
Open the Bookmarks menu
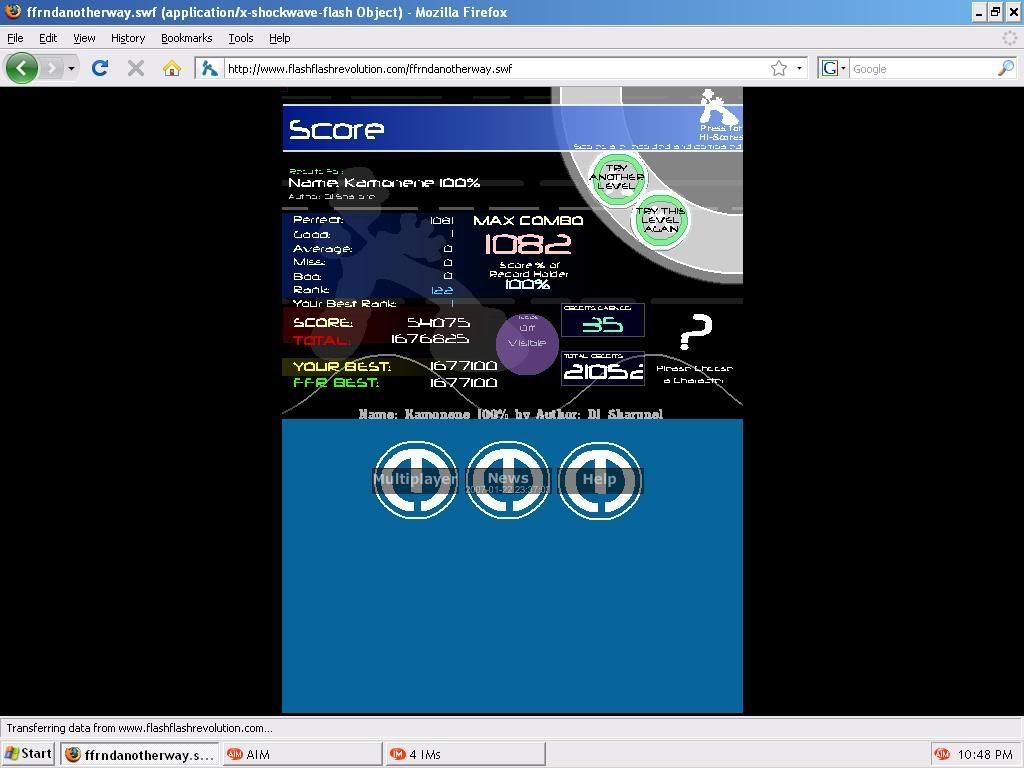coord(186,38)
